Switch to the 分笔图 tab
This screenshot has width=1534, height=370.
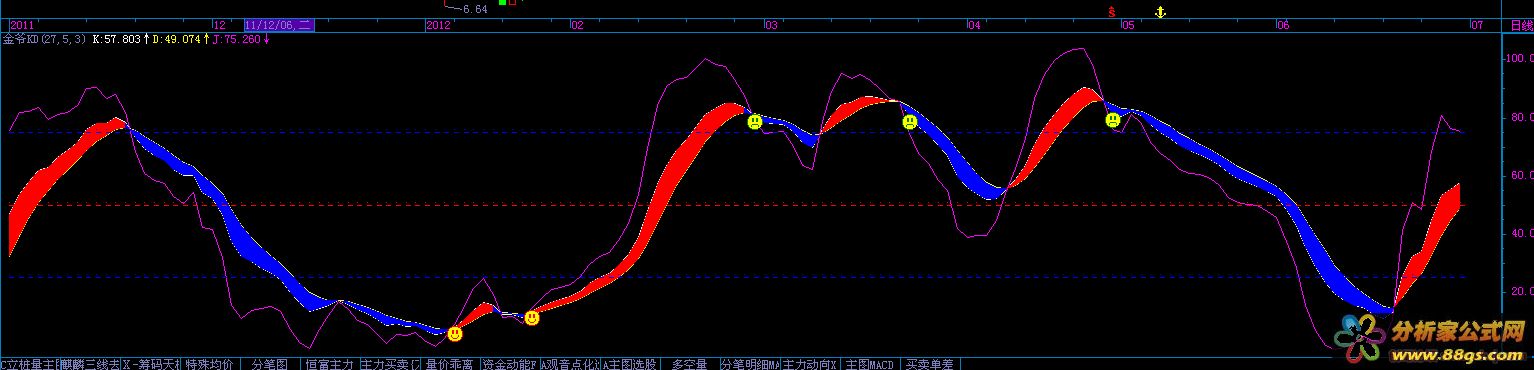pos(269,364)
